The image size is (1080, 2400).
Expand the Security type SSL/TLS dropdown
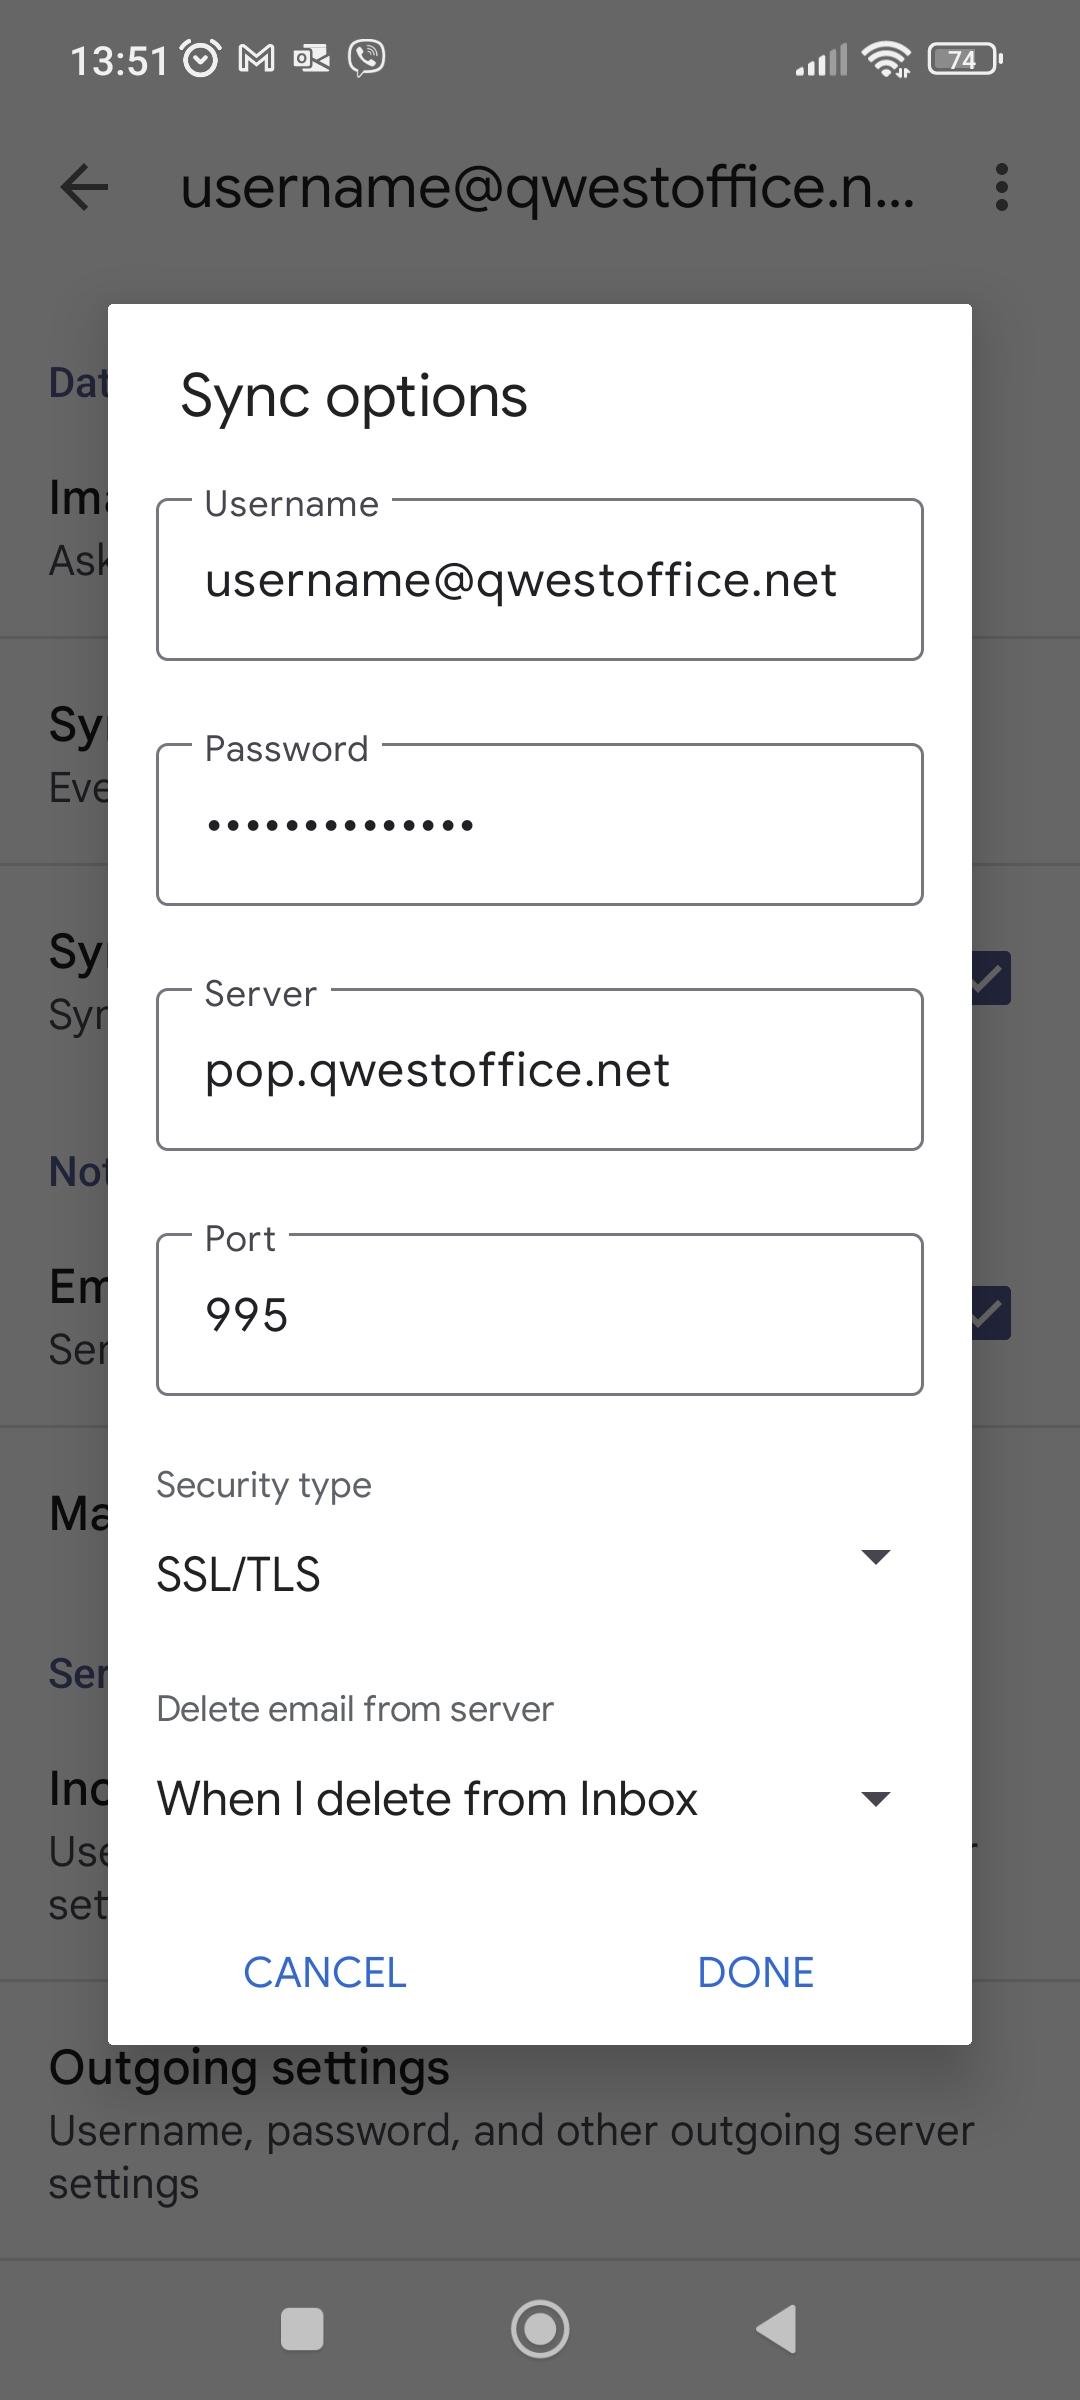pyautogui.click(x=525, y=1574)
